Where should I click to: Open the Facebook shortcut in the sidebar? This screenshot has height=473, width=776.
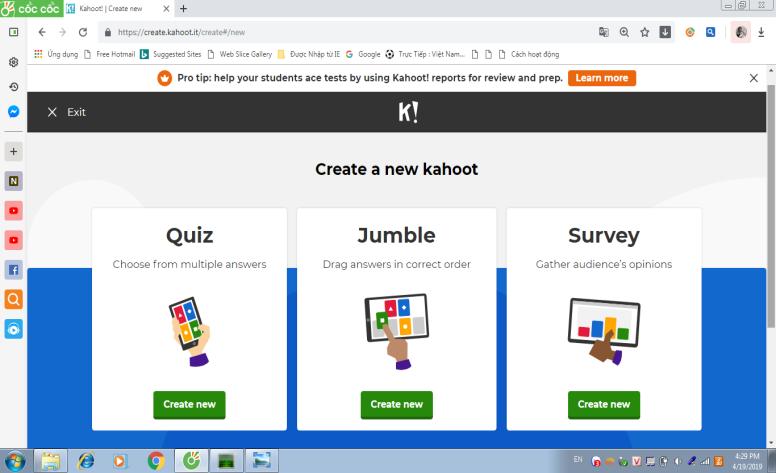click(13, 270)
